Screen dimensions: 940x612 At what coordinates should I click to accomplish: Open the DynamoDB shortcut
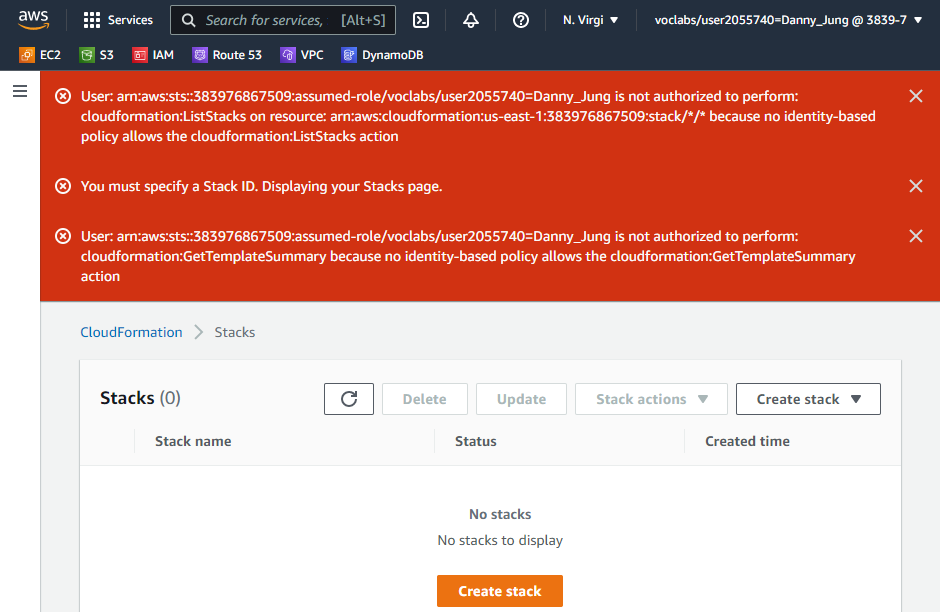382,55
